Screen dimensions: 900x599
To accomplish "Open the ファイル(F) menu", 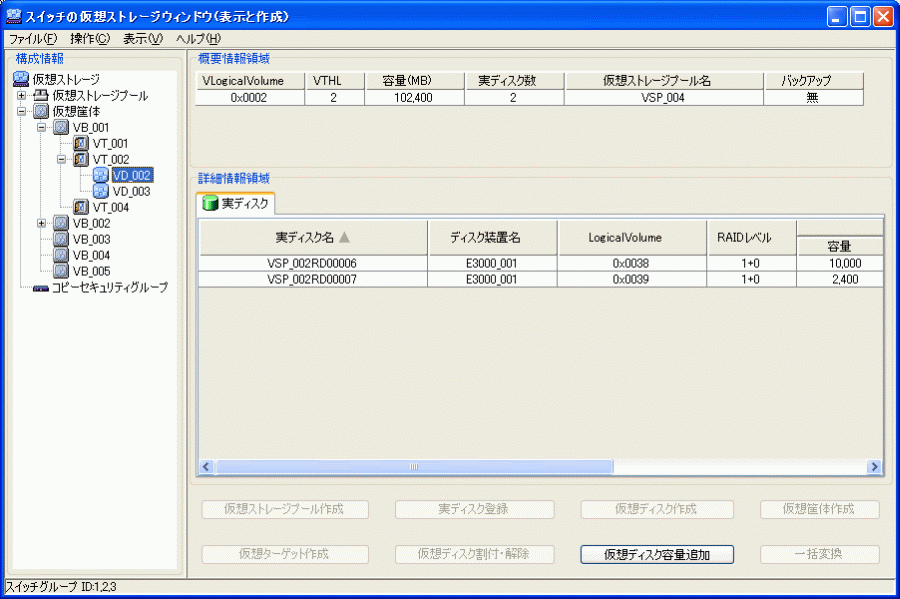I will pyautogui.click(x=33, y=38).
